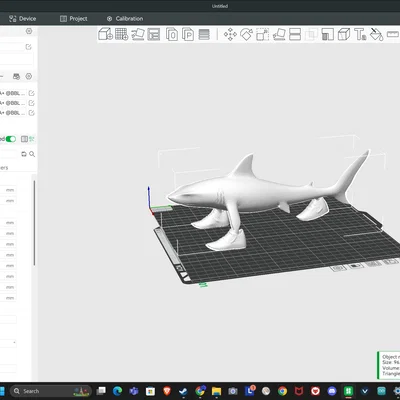Open the Cut tool

tap(295, 34)
